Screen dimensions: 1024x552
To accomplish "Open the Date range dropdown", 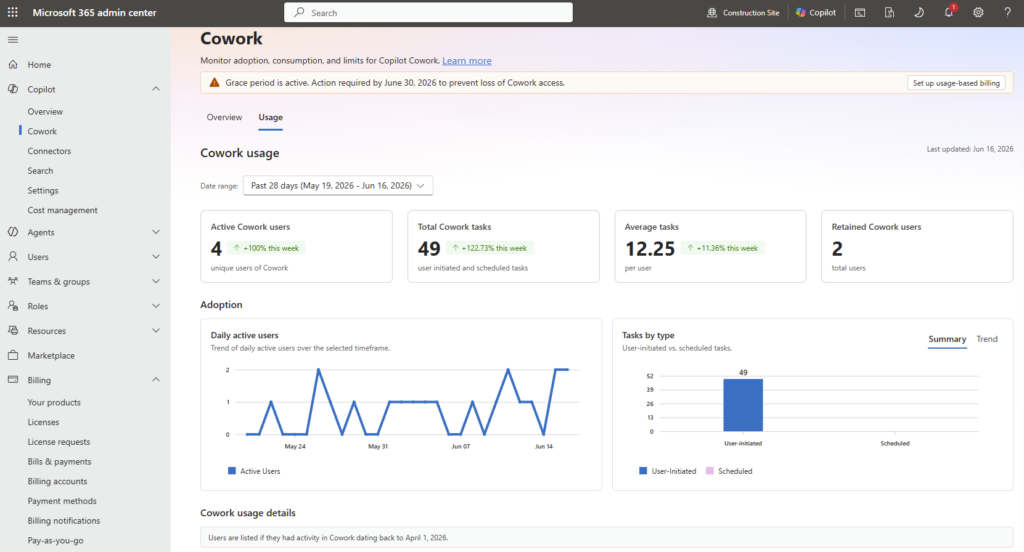I will coord(338,186).
